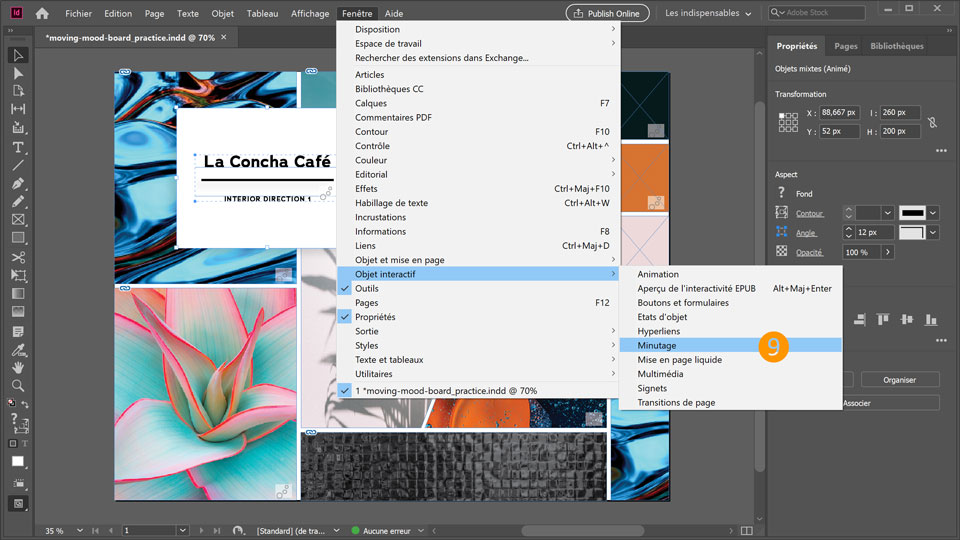Click the horizontal scrollbar thumb
This screenshot has width=960, height=540.
pyautogui.click(x=583, y=530)
